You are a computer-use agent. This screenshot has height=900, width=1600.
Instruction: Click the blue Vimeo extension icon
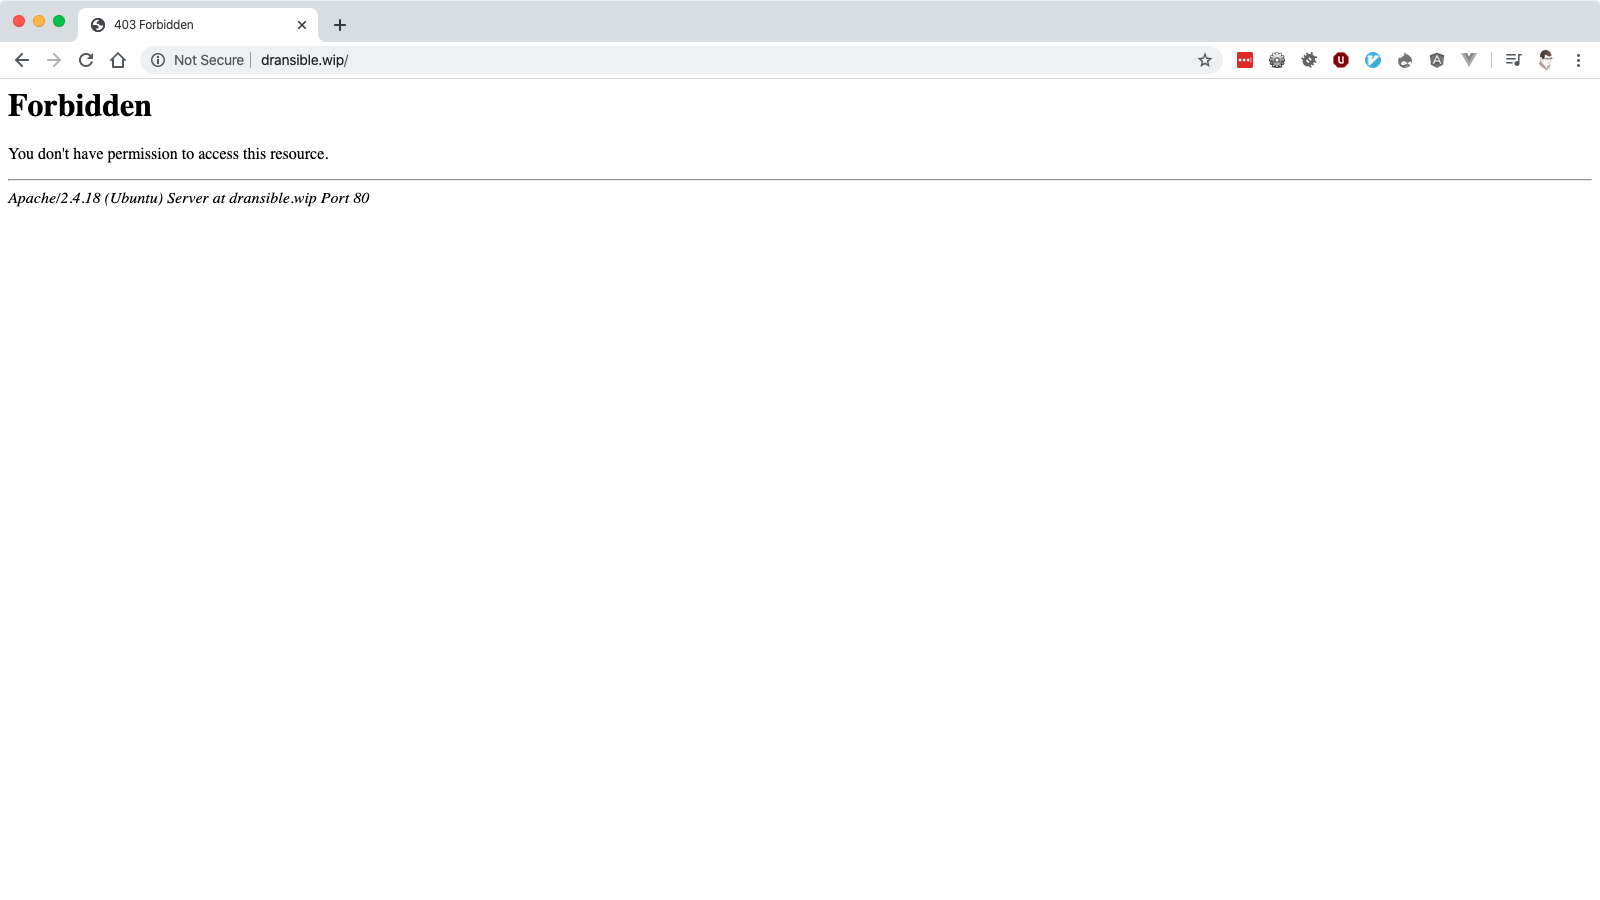[x=1373, y=60]
